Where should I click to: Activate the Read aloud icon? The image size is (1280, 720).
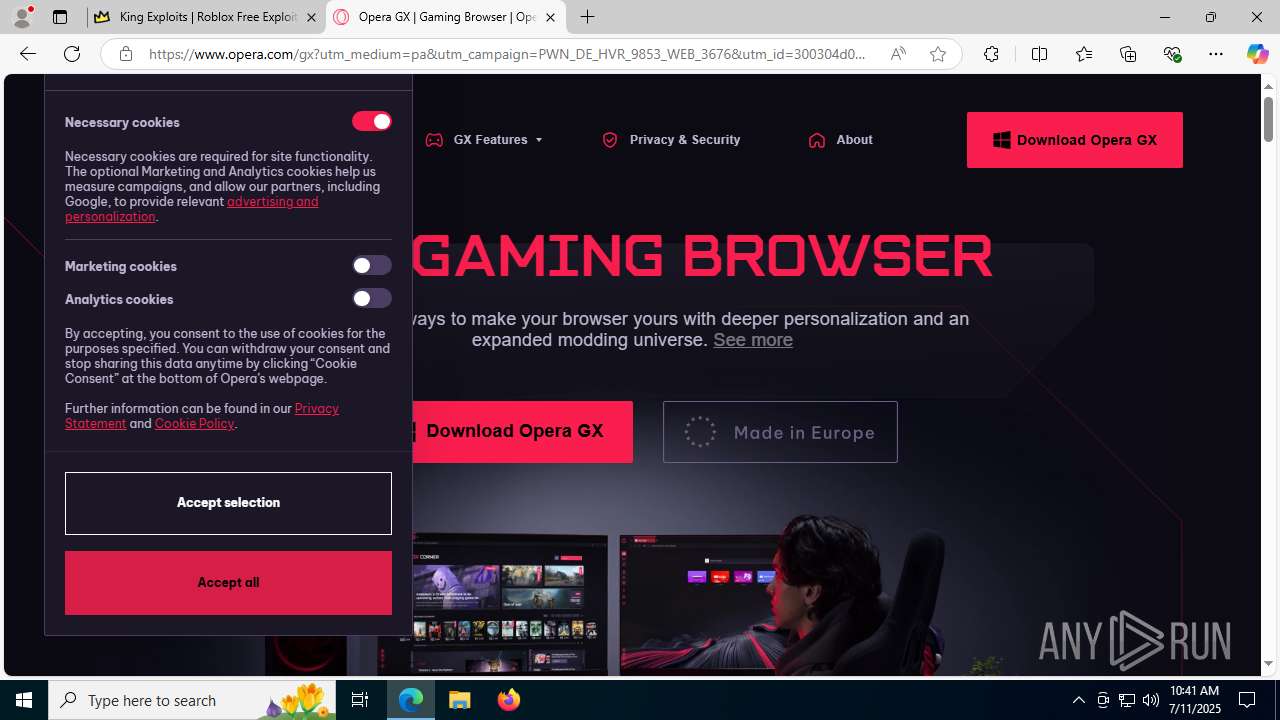tap(898, 54)
